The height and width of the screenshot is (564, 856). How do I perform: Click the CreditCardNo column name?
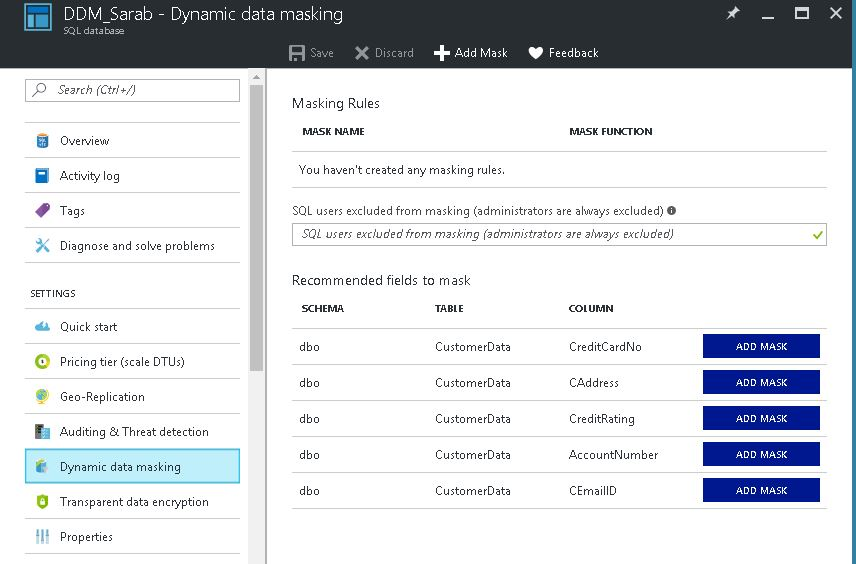click(605, 347)
